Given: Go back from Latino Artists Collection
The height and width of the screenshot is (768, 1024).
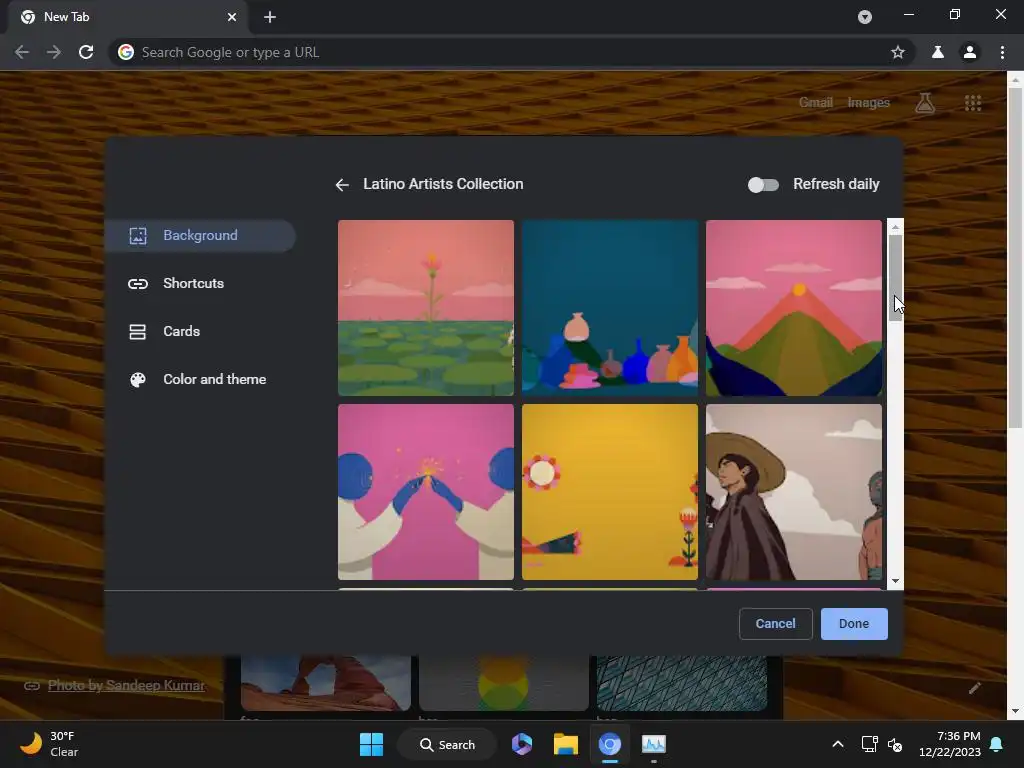Looking at the screenshot, I should pyautogui.click(x=342, y=185).
